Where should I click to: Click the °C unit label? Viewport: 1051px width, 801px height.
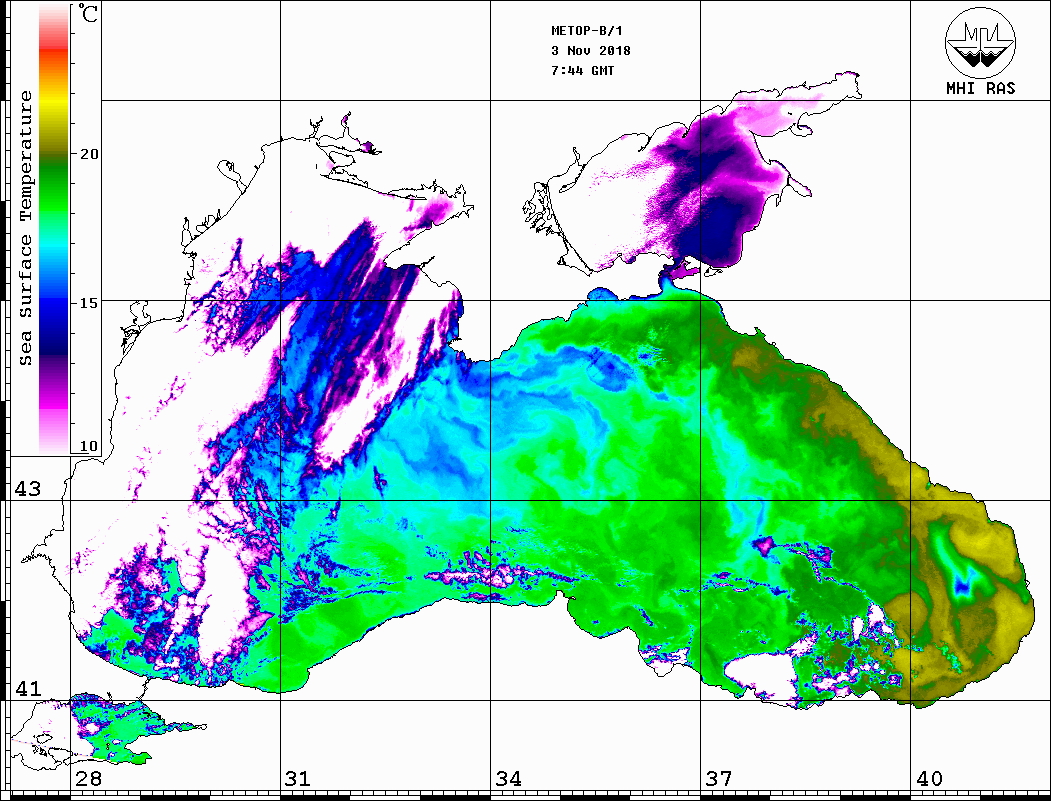(x=88, y=13)
